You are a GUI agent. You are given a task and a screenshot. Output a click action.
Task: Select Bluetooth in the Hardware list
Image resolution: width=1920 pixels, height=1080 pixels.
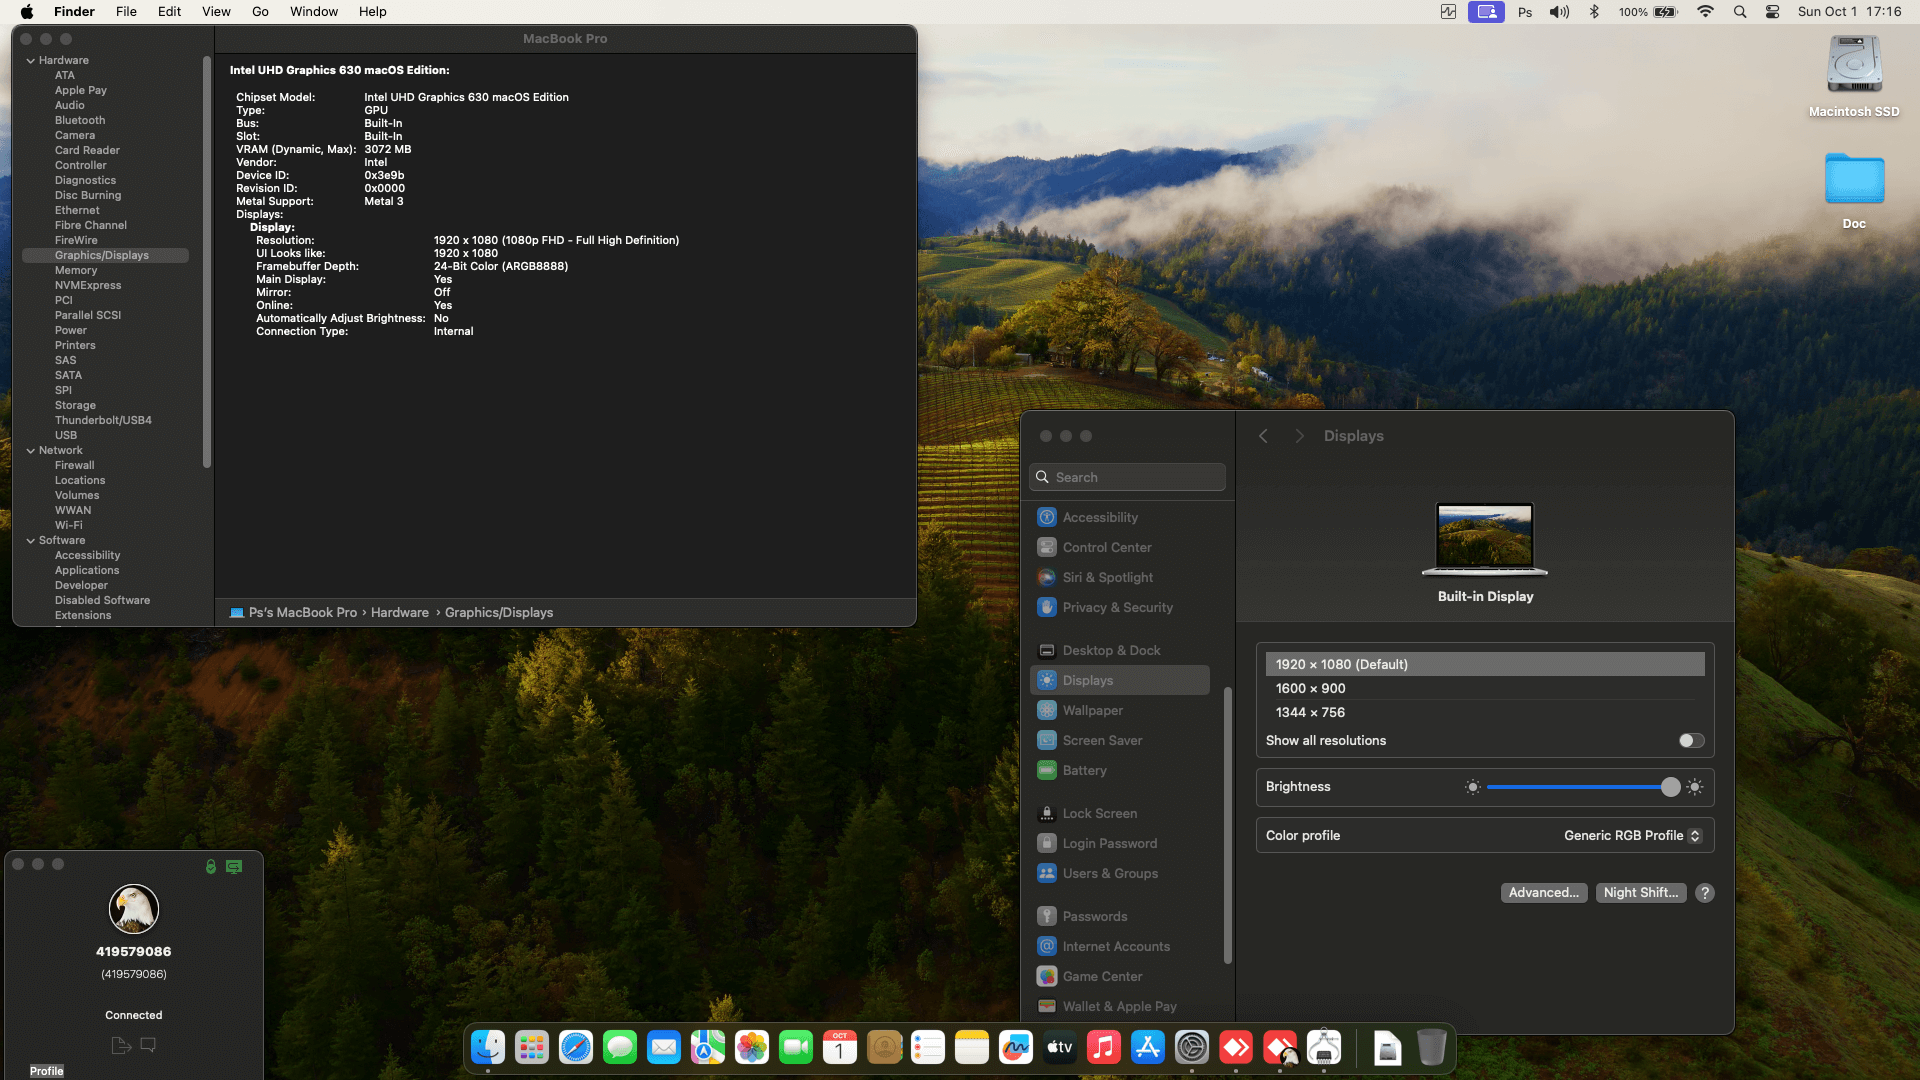tap(105, 120)
